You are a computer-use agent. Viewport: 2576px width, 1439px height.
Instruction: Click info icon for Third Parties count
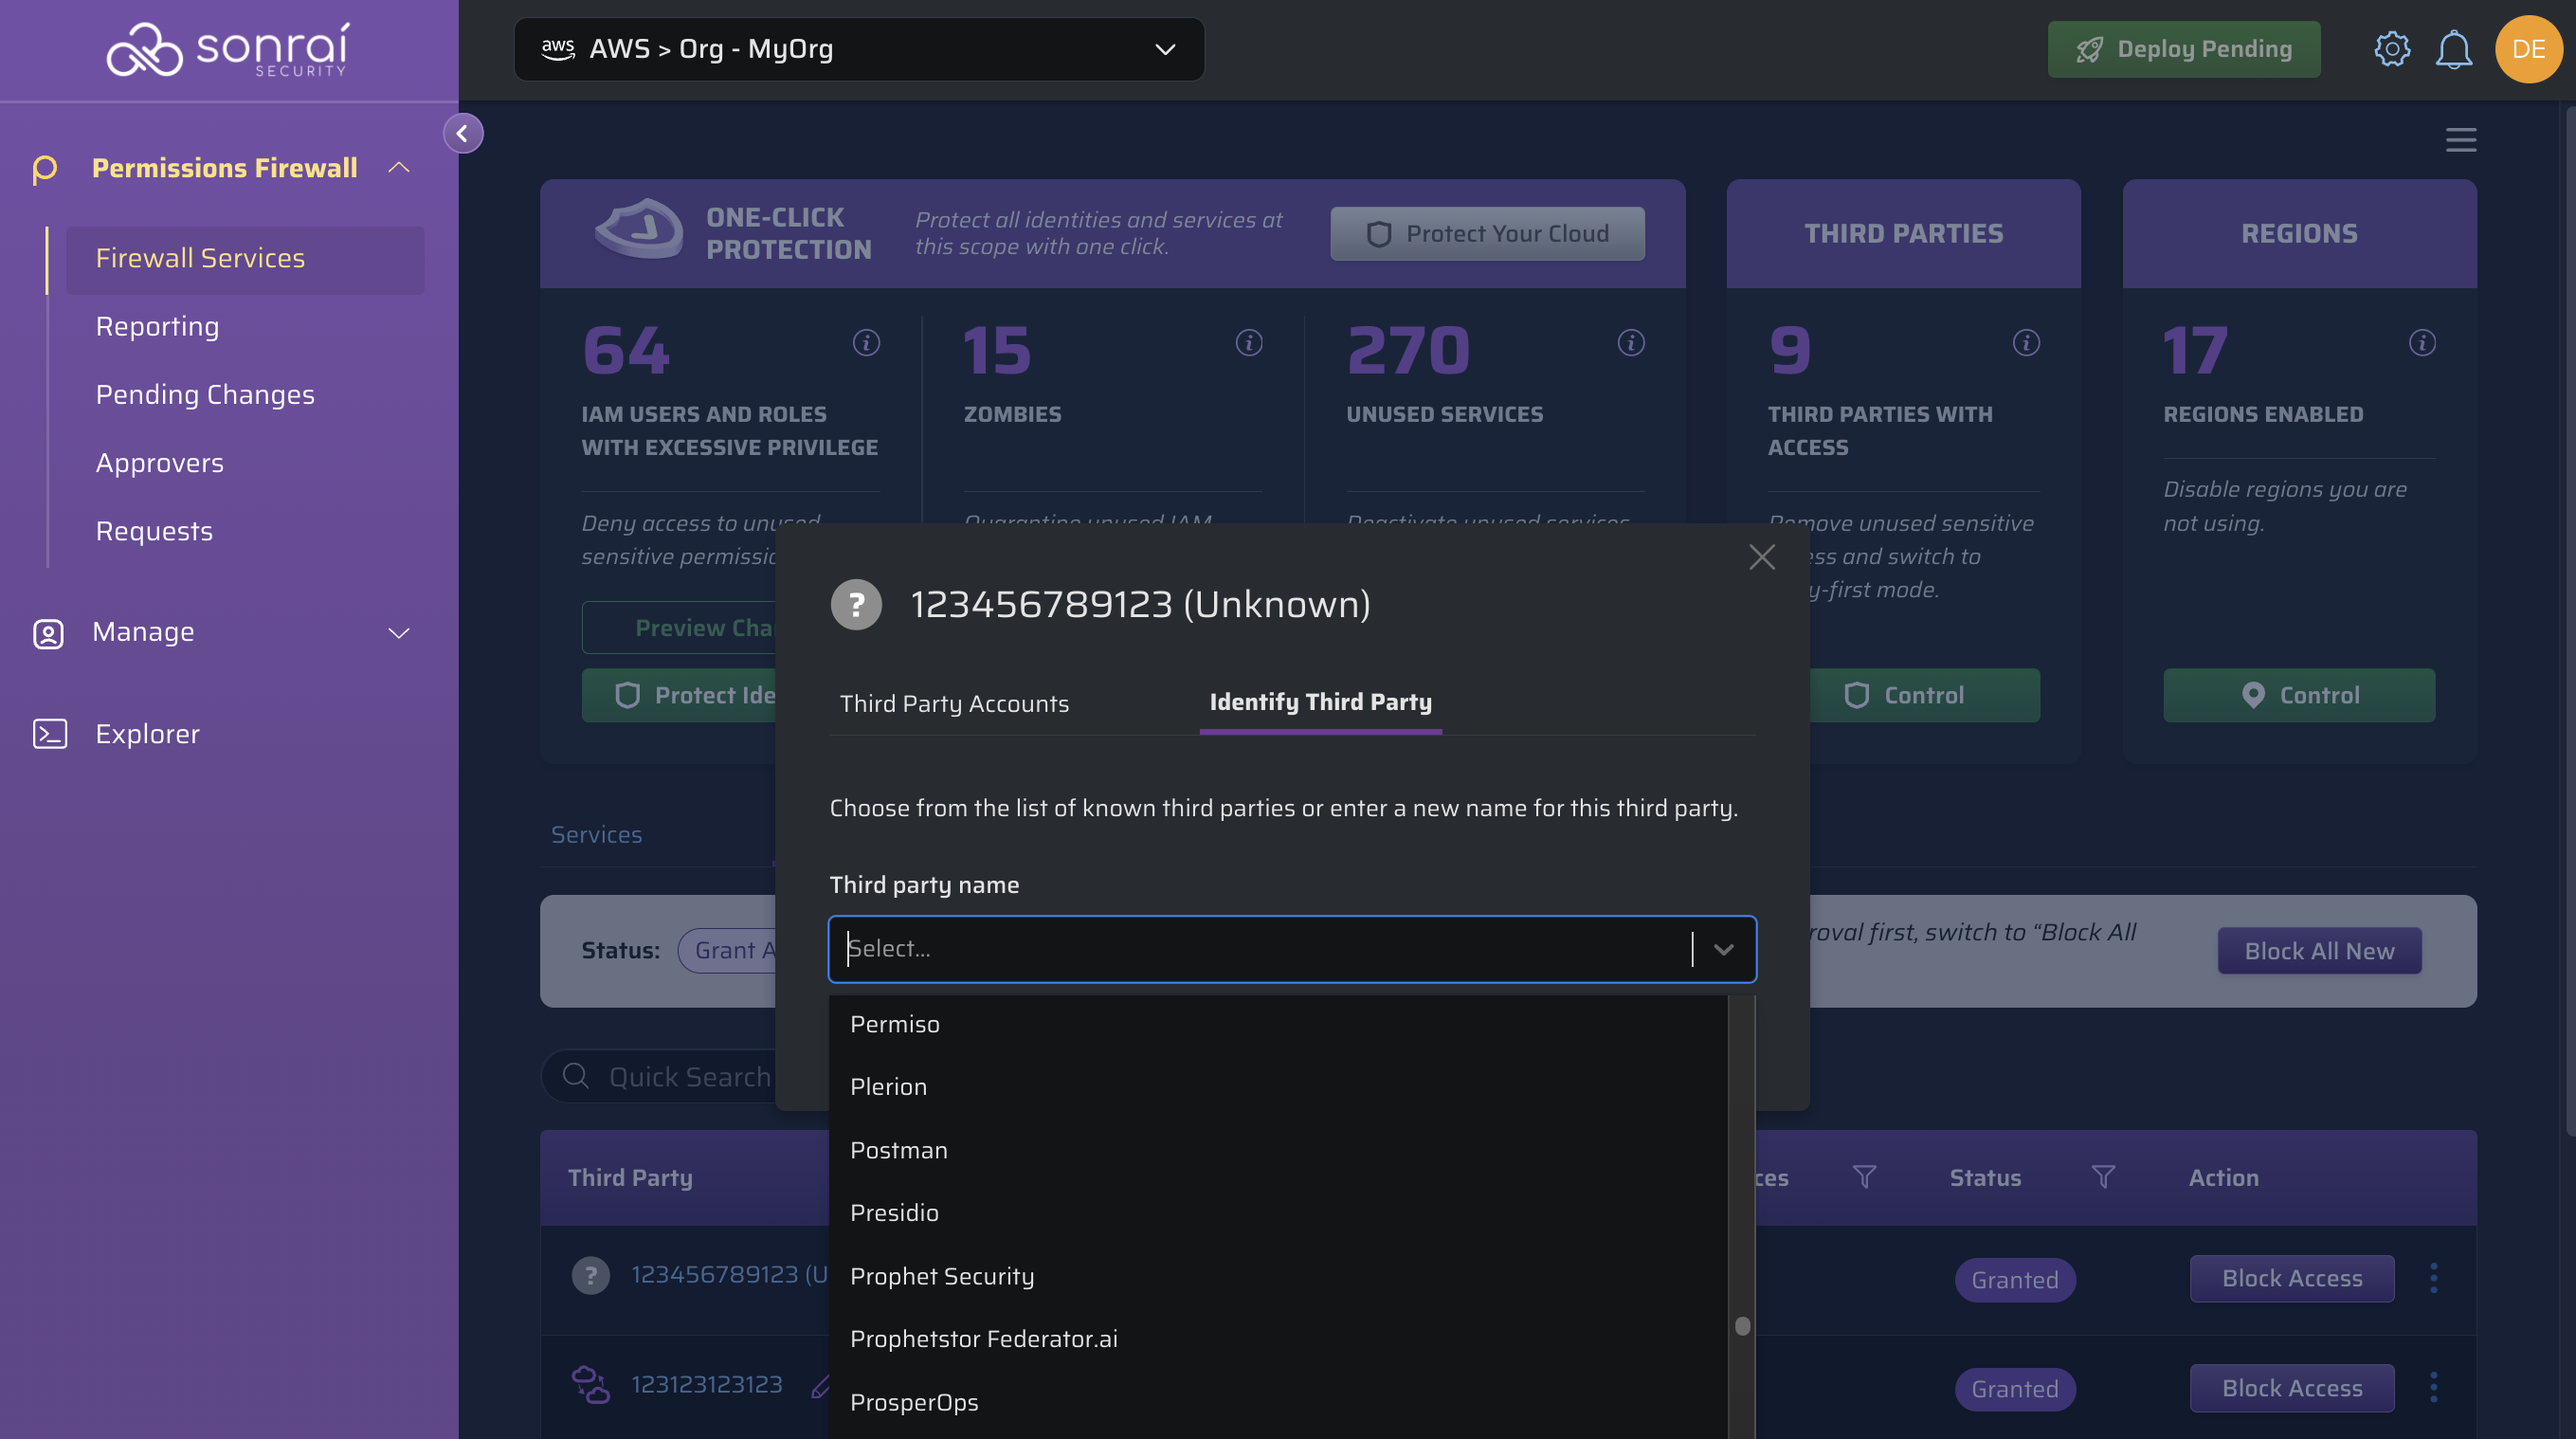click(x=2026, y=343)
